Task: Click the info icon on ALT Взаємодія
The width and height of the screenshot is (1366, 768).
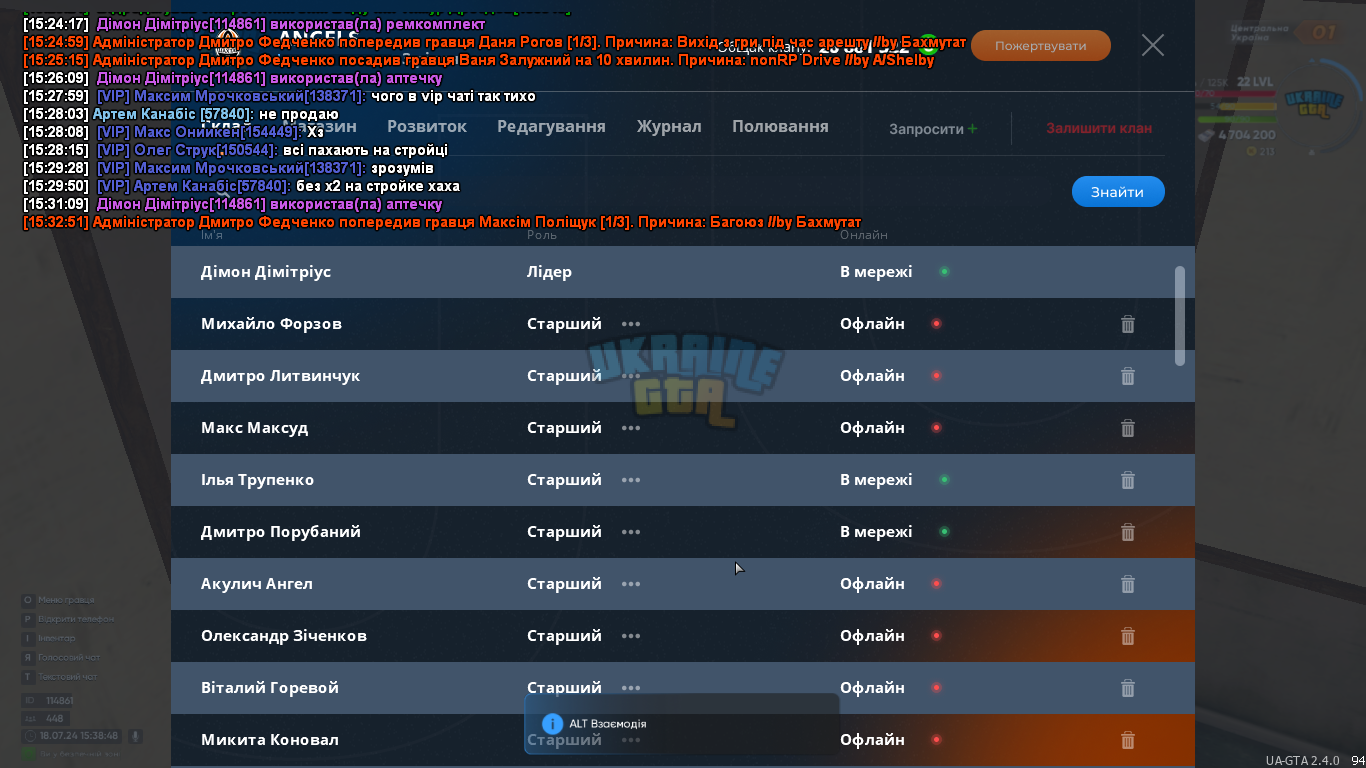Action: coord(552,724)
